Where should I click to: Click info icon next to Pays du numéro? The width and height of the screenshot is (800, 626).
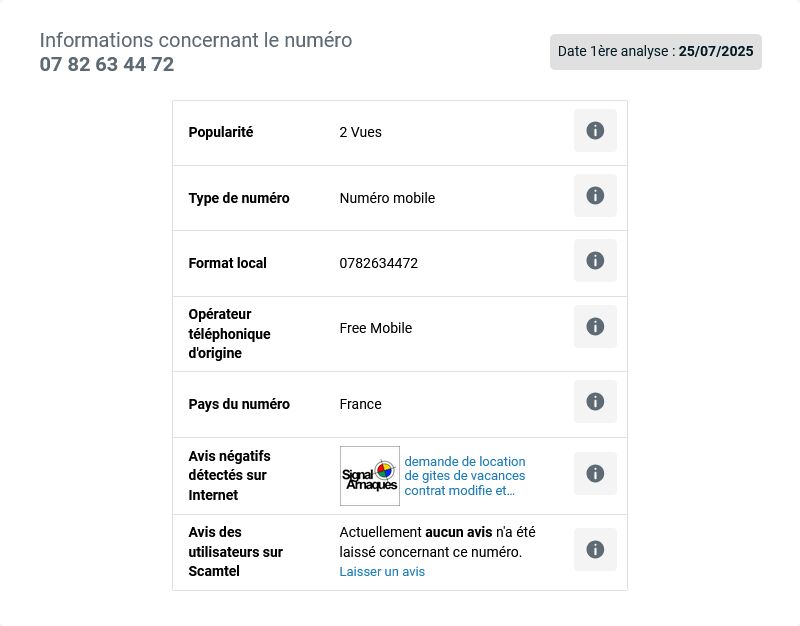click(x=595, y=402)
